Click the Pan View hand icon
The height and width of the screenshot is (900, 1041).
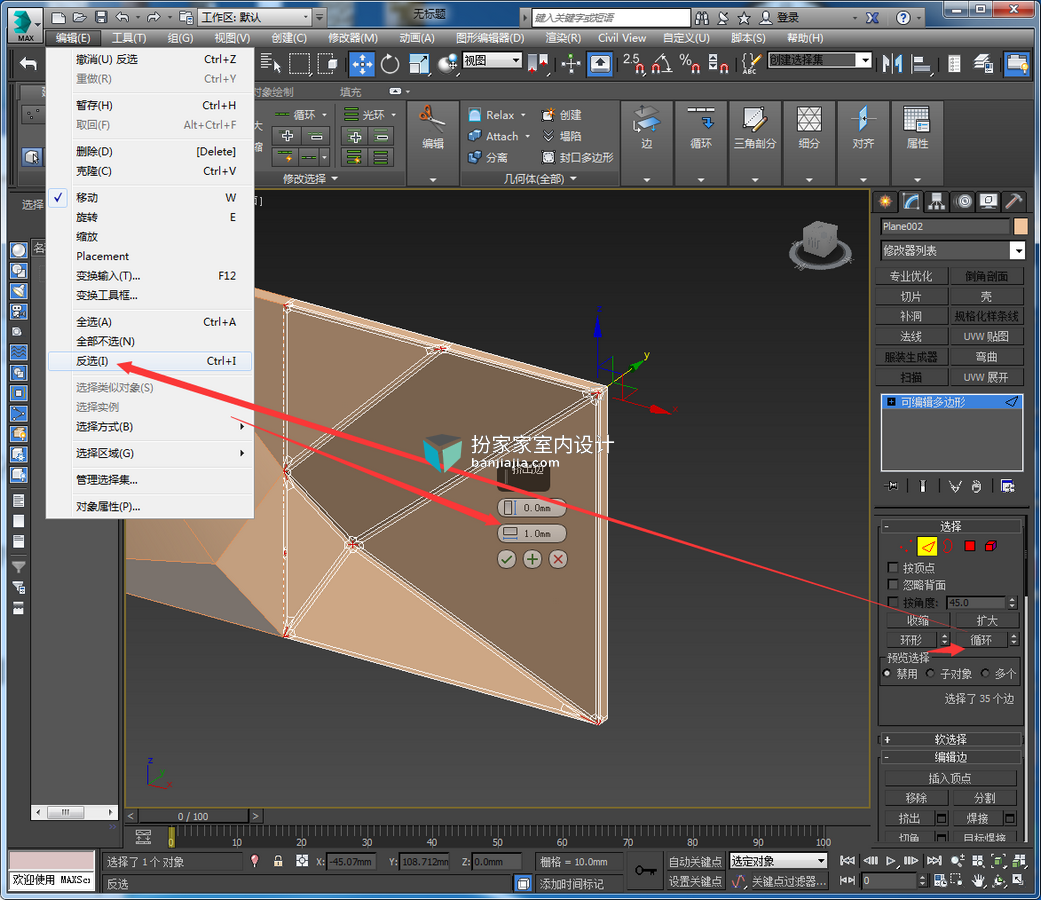(978, 881)
